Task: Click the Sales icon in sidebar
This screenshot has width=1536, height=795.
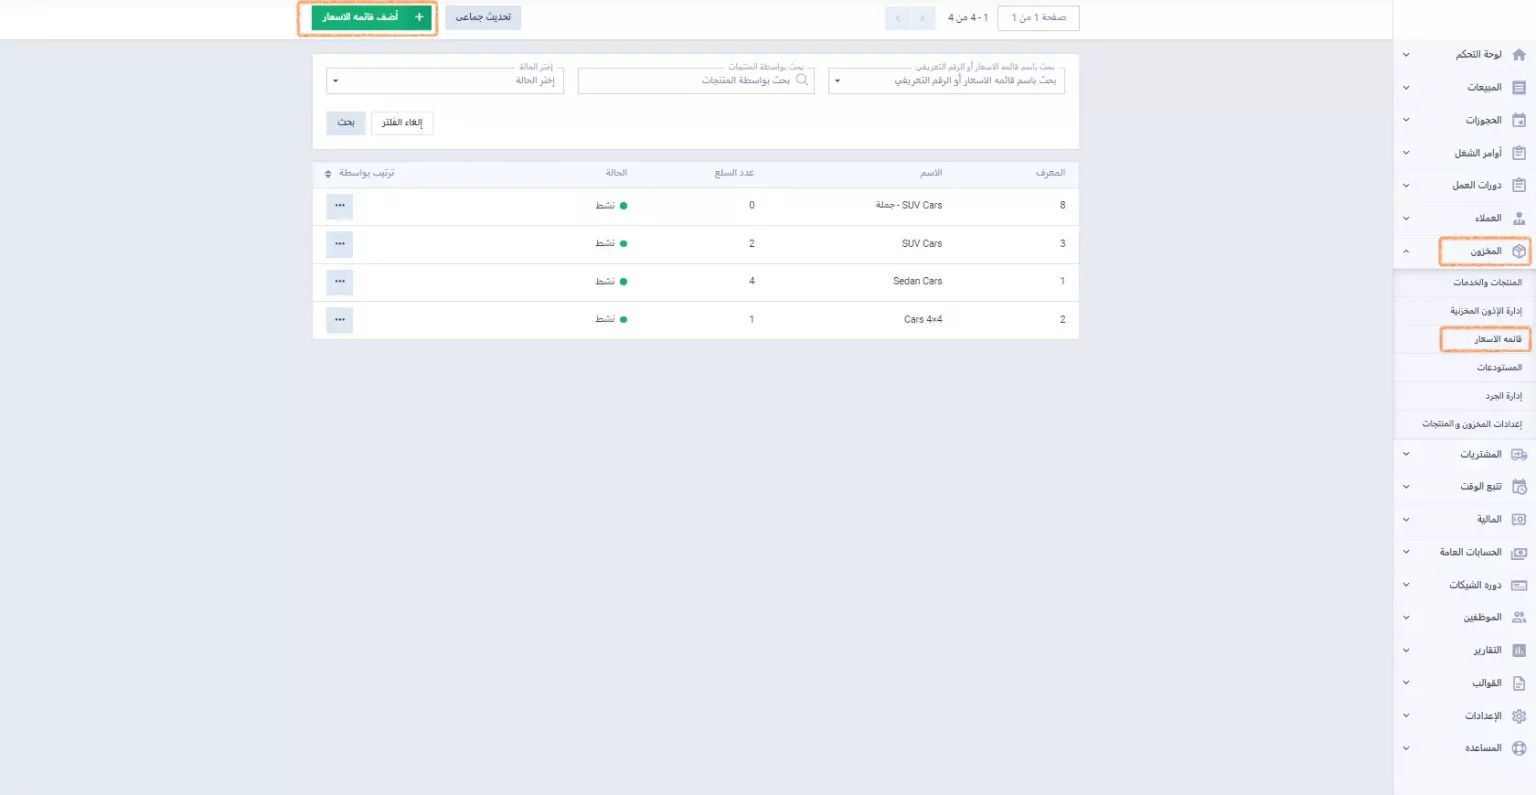Action: [1518, 88]
